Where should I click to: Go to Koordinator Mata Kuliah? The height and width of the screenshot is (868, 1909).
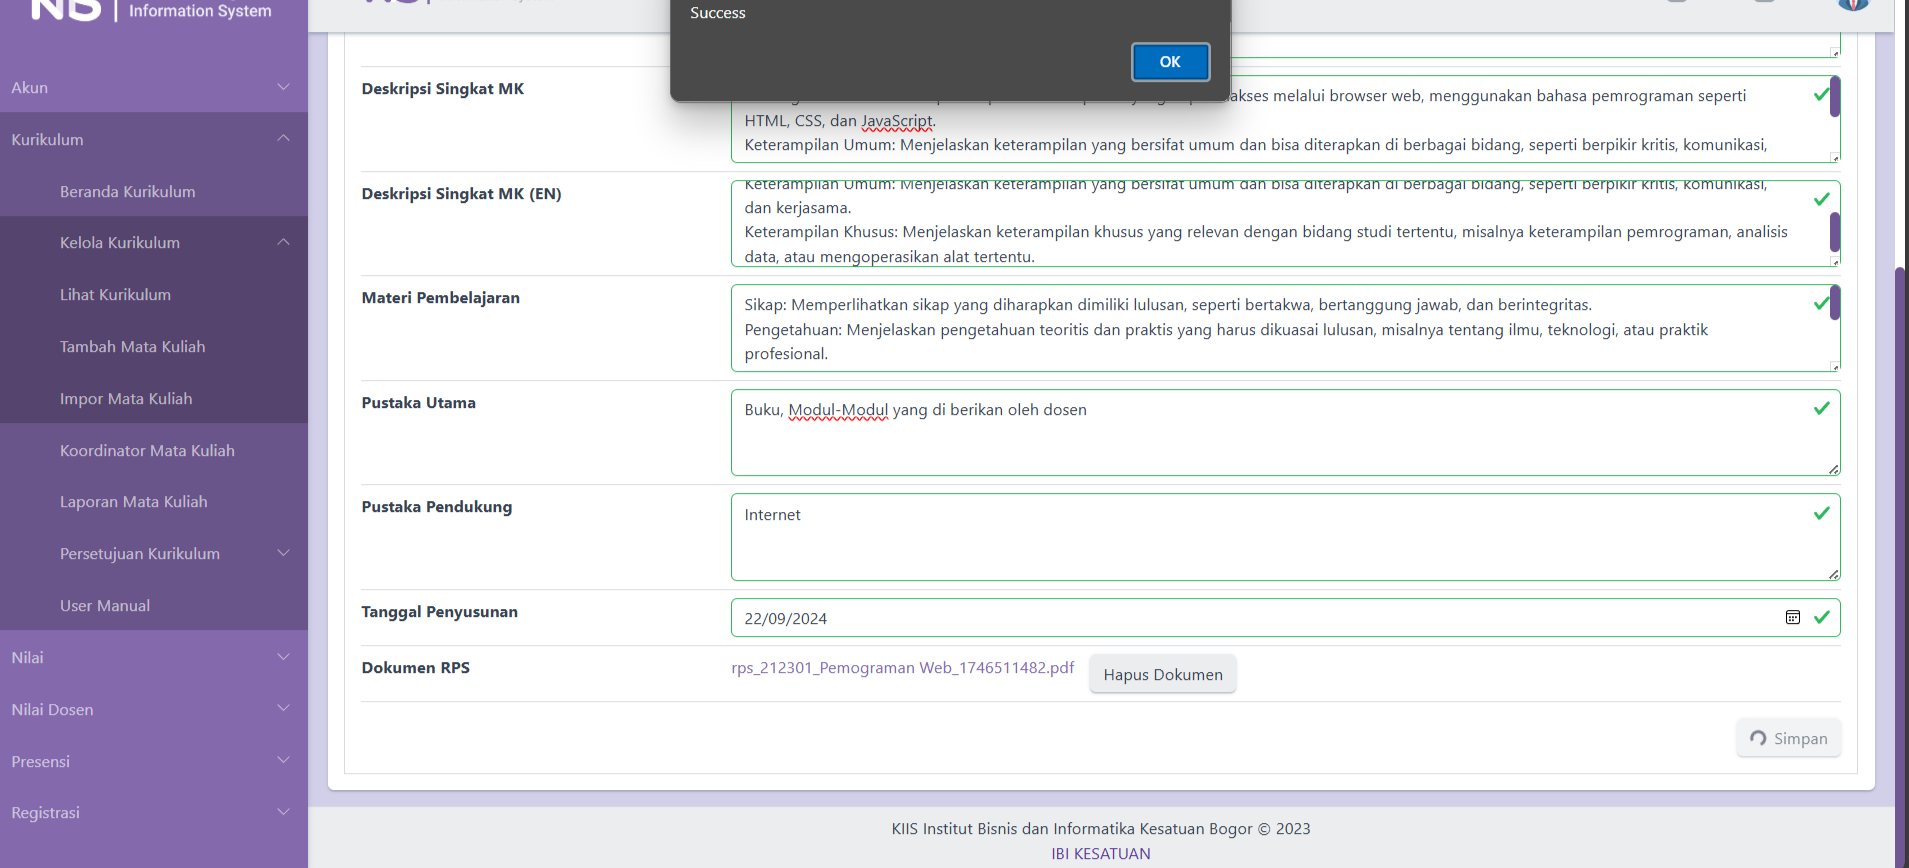[147, 451]
